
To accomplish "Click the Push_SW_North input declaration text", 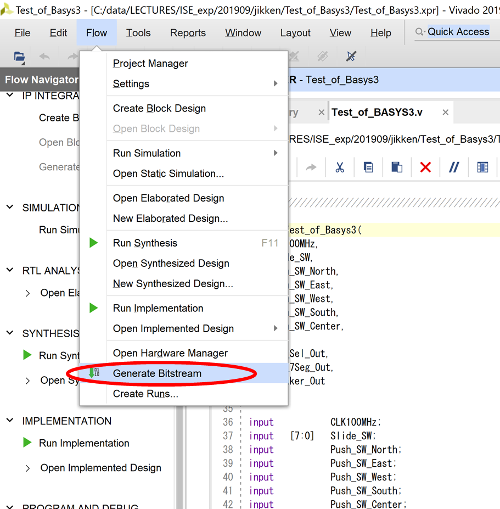I will pos(366,450).
